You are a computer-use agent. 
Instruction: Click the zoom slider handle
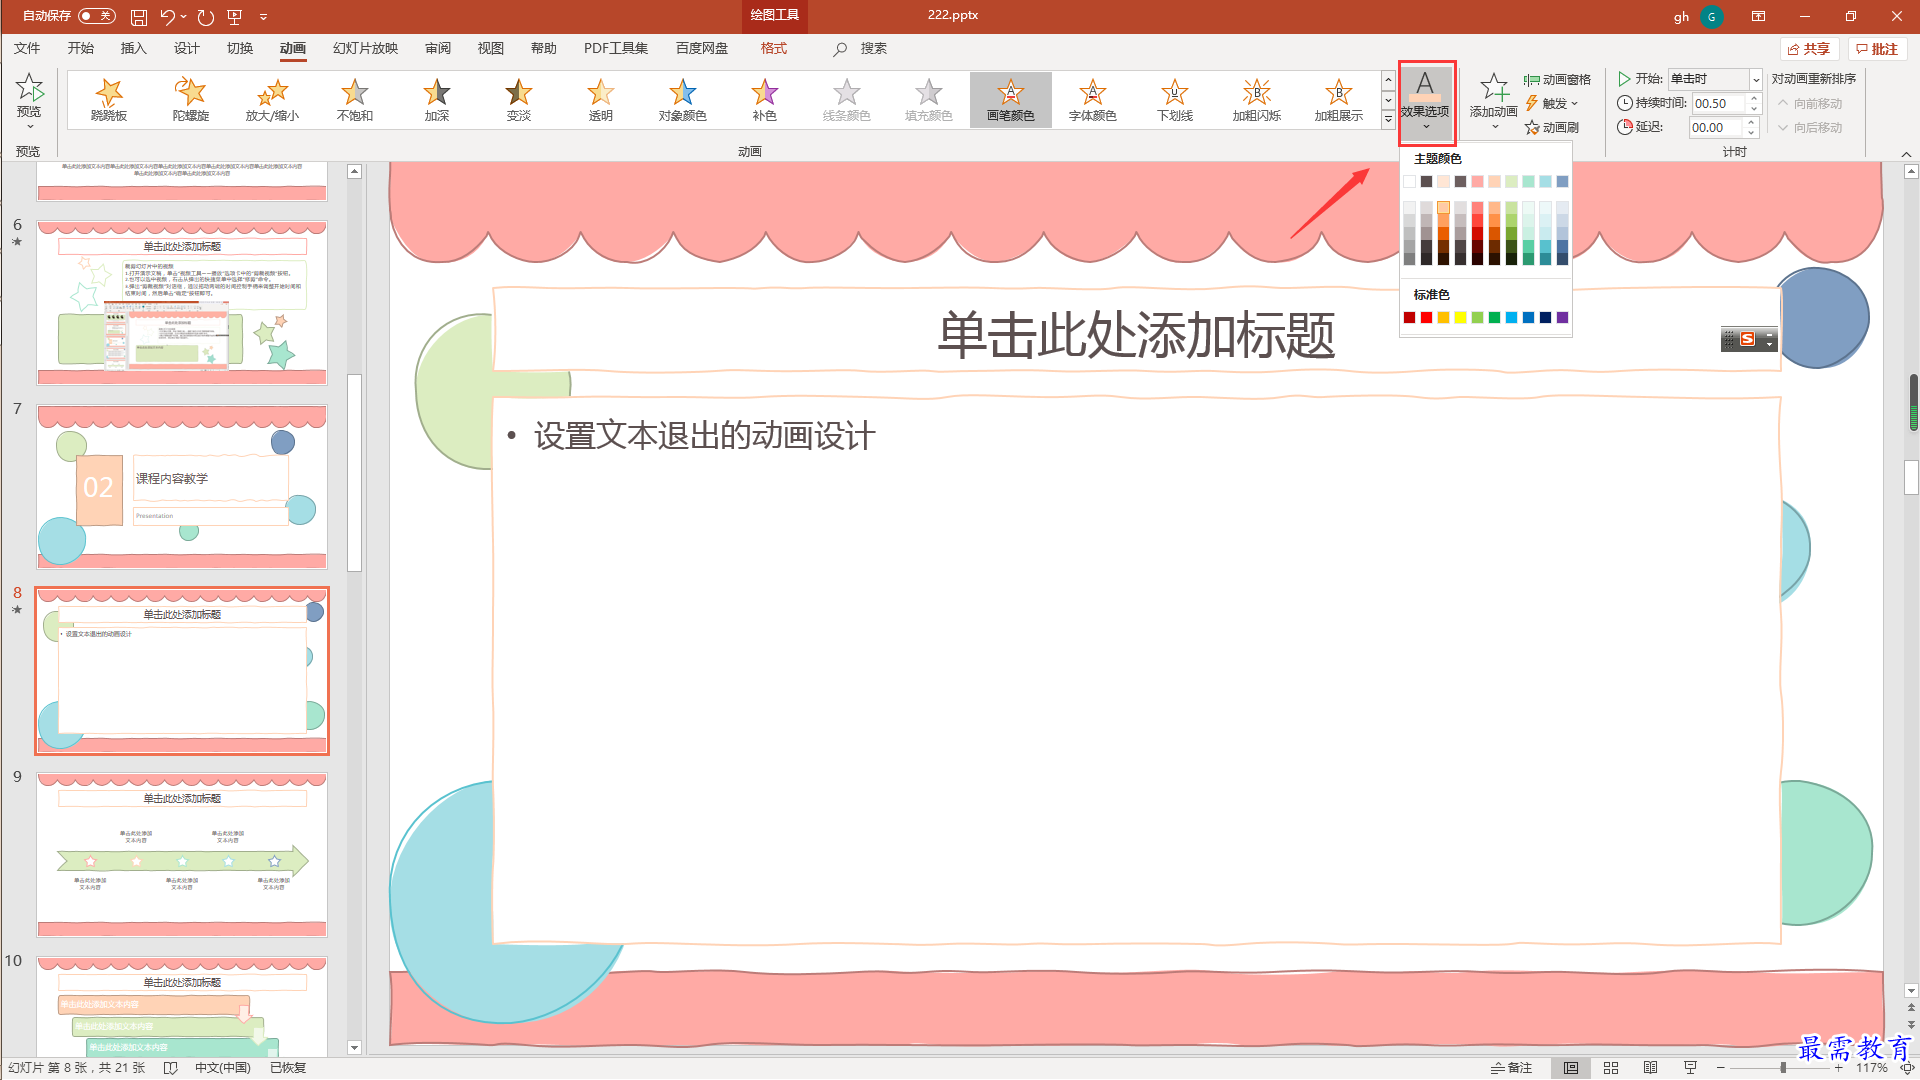tap(1783, 1068)
